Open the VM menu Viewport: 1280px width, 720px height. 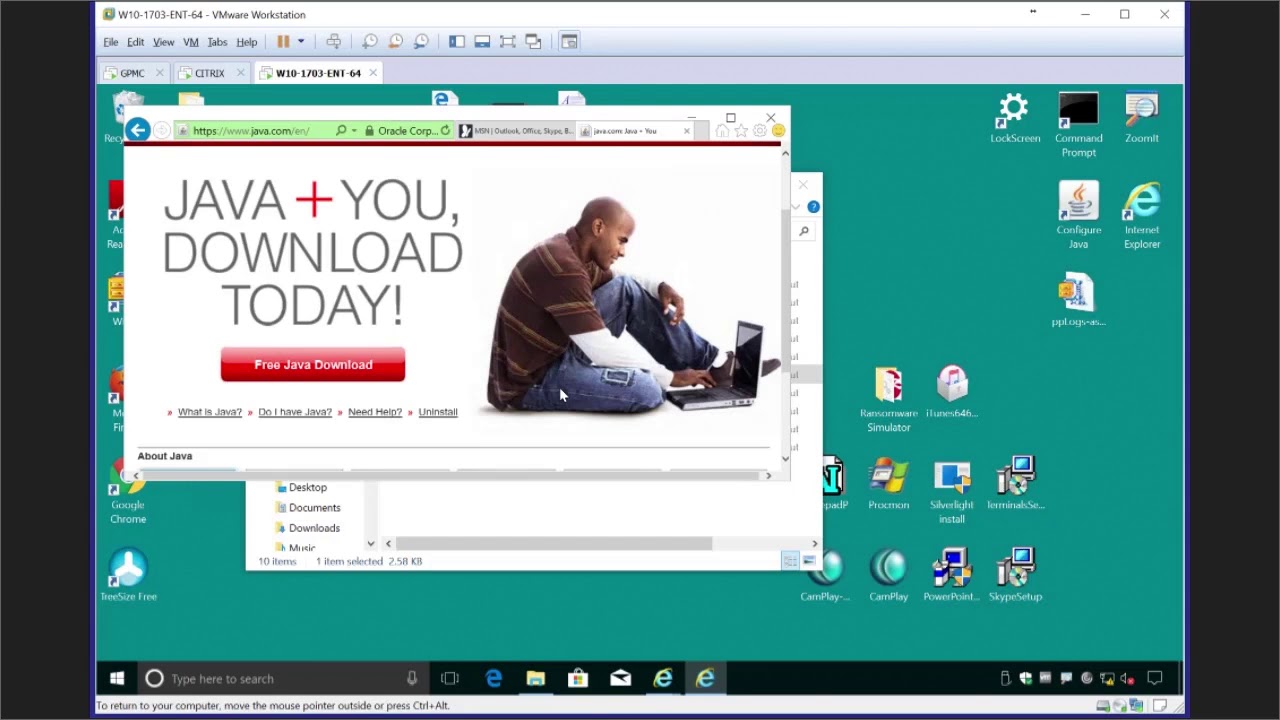190,42
